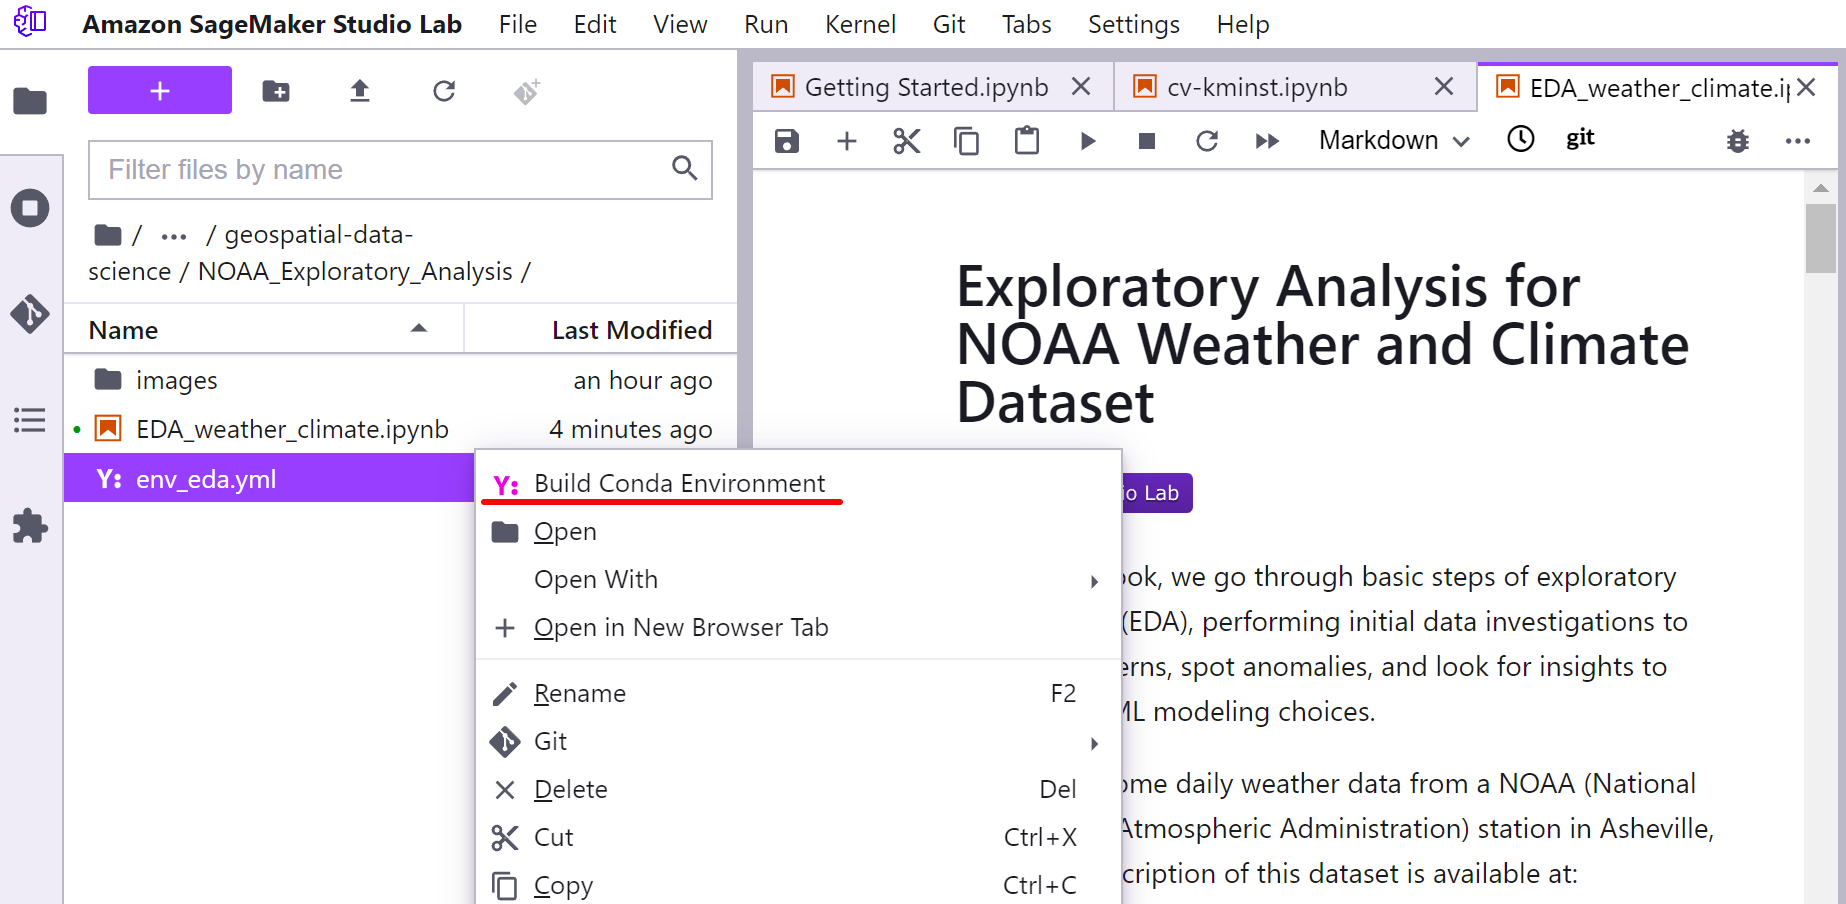
Task: Go to root folder in breadcrumb
Action: [x=108, y=235]
